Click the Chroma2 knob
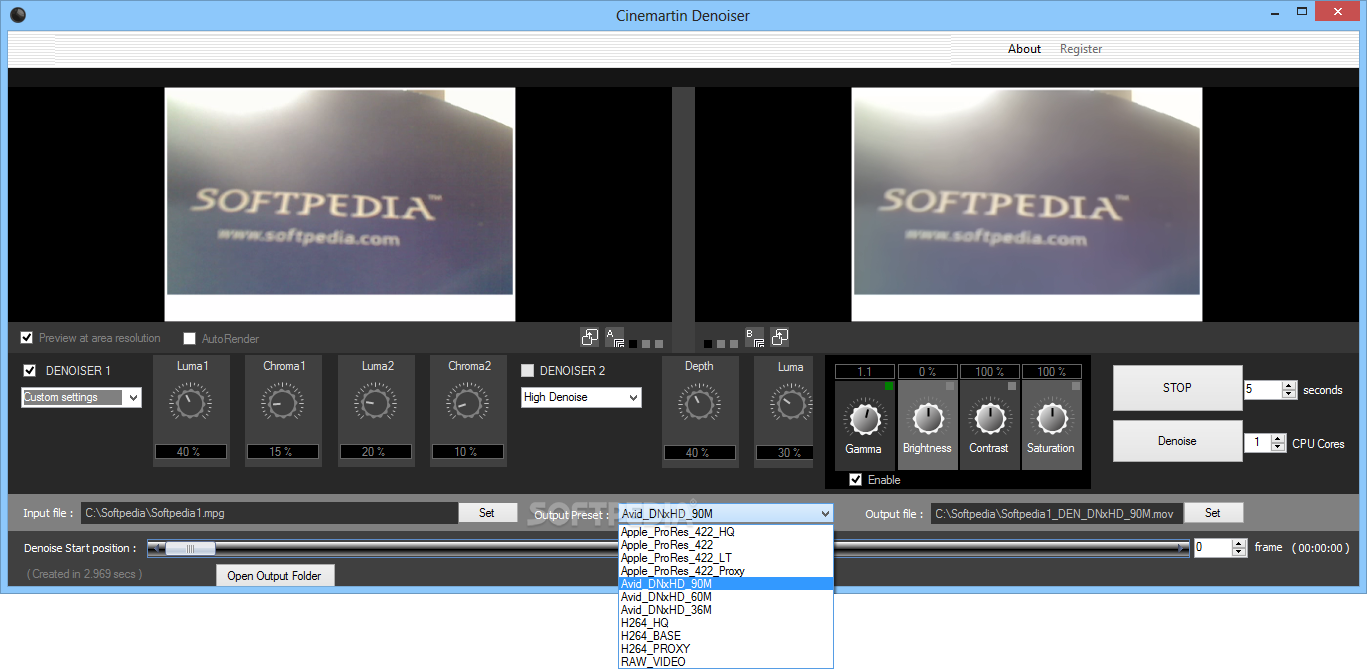 [x=467, y=403]
